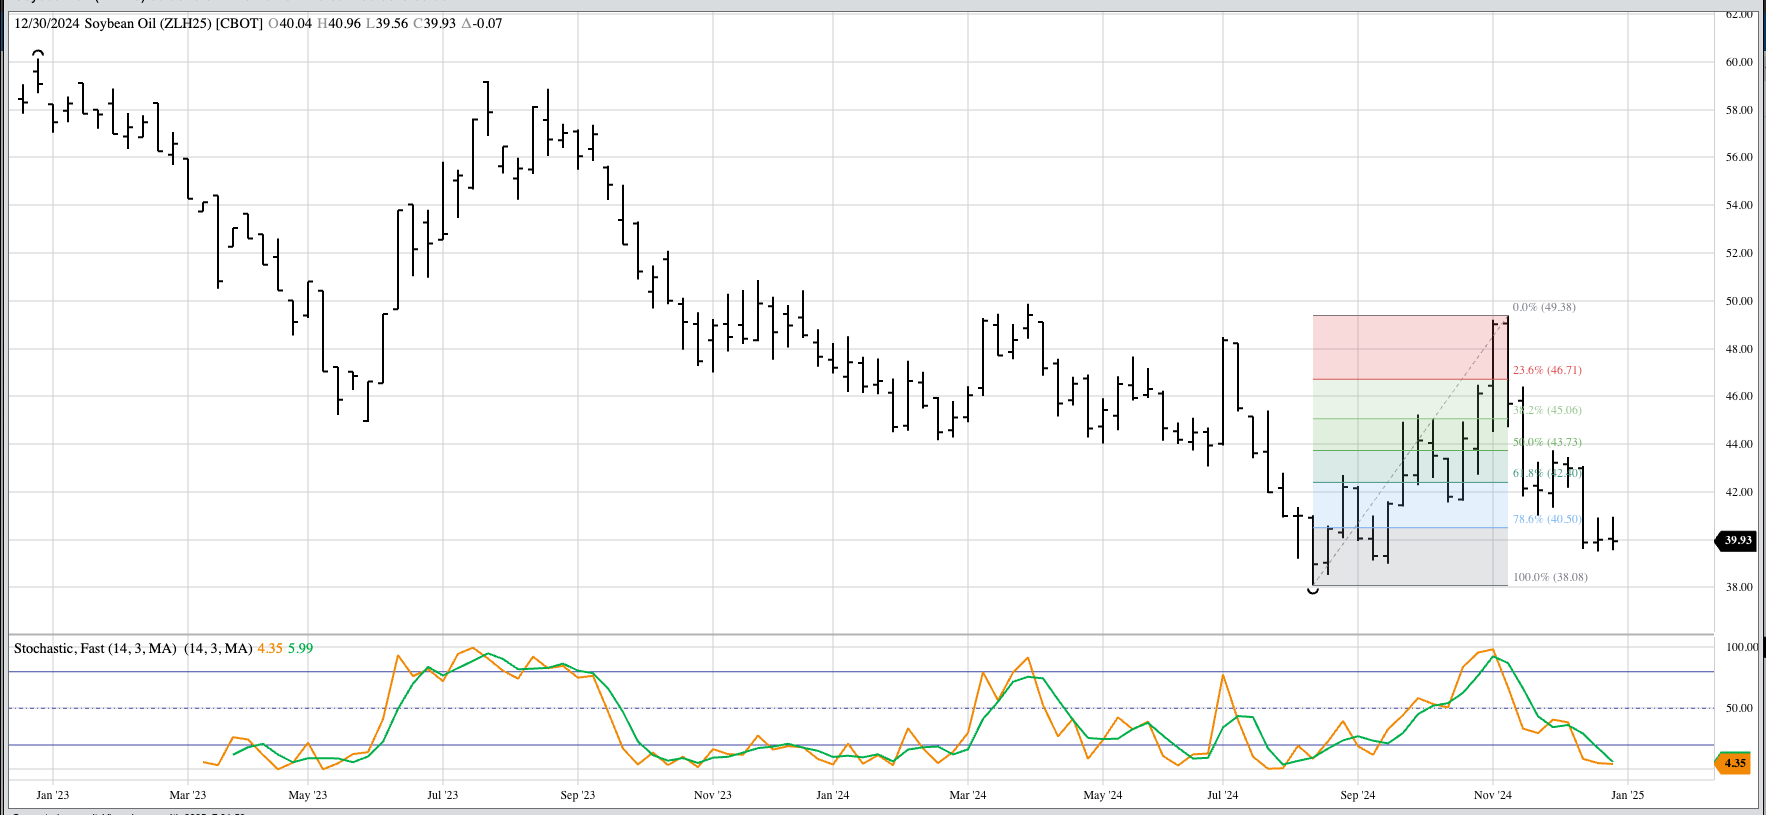The width and height of the screenshot is (1766, 815).
Task: Click the Nov '24 date axis label
Action: point(1492,795)
